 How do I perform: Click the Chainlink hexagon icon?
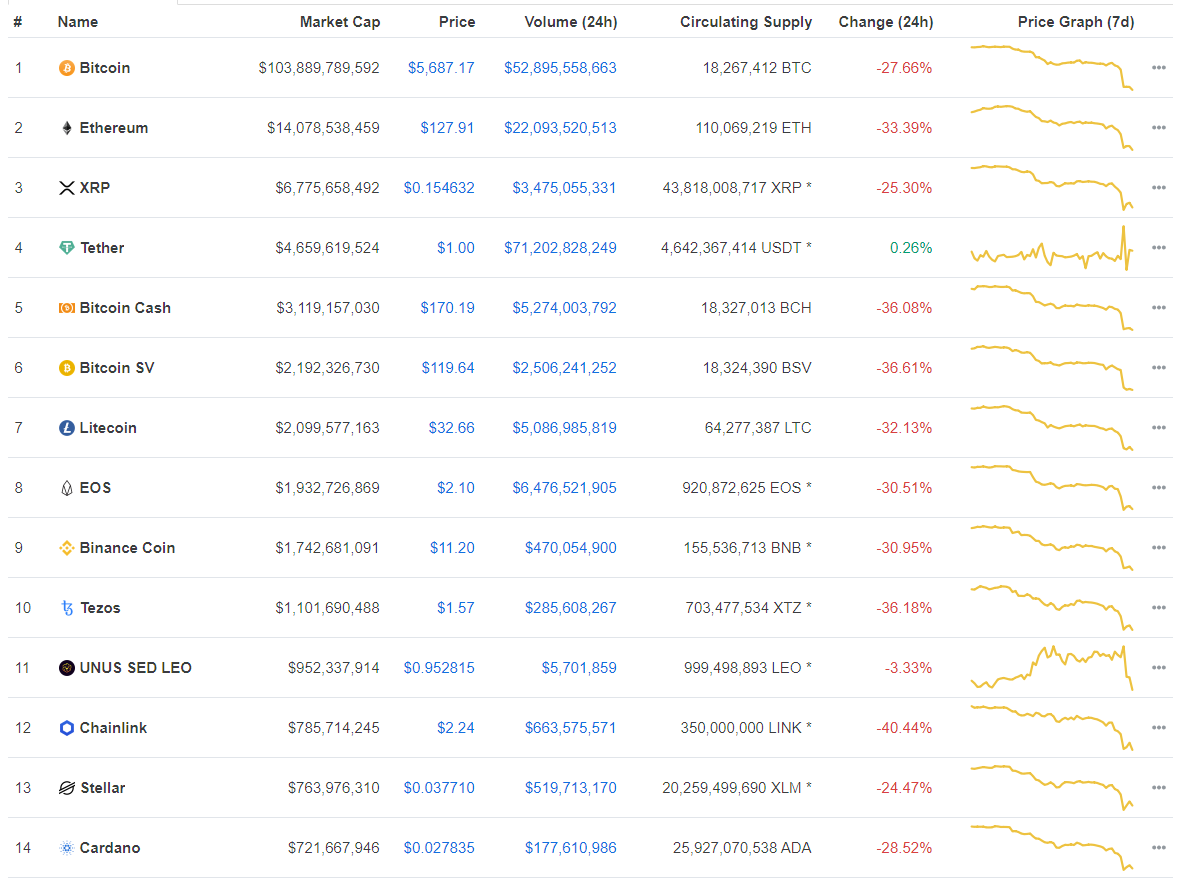tap(67, 728)
